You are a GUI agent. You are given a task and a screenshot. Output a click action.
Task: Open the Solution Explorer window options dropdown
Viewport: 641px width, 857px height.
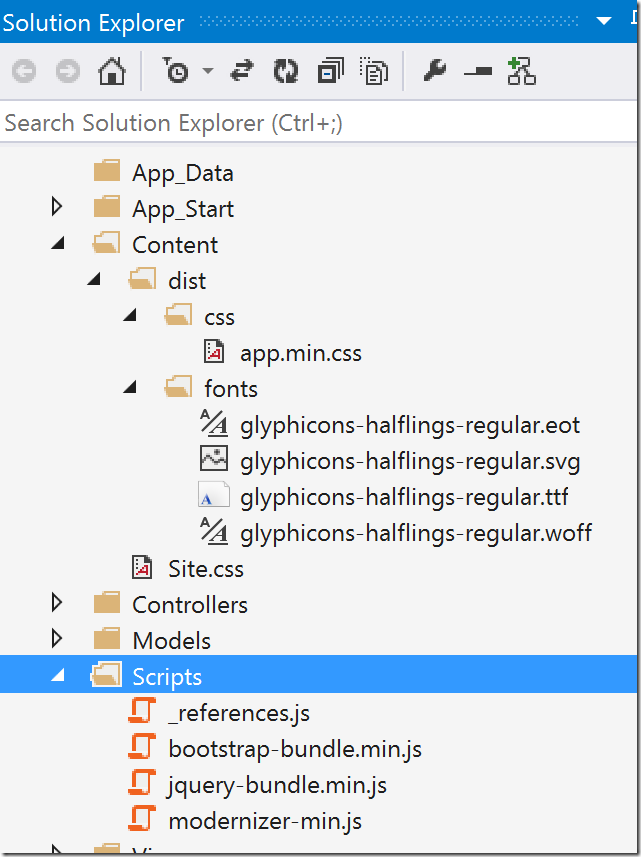click(x=603, y=21)
